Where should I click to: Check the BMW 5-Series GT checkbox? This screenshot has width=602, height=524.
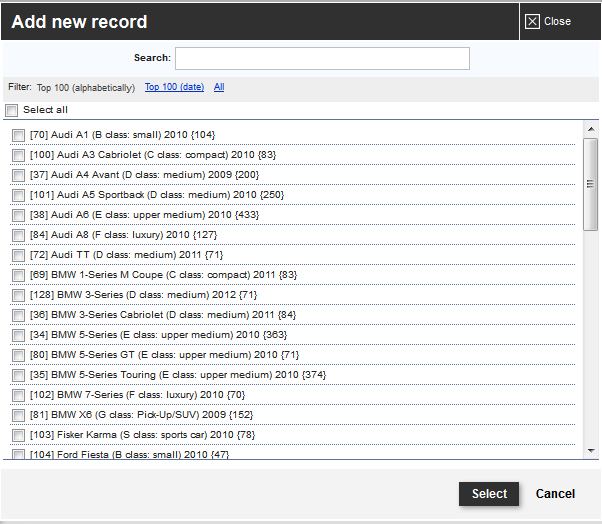(18, 355)
